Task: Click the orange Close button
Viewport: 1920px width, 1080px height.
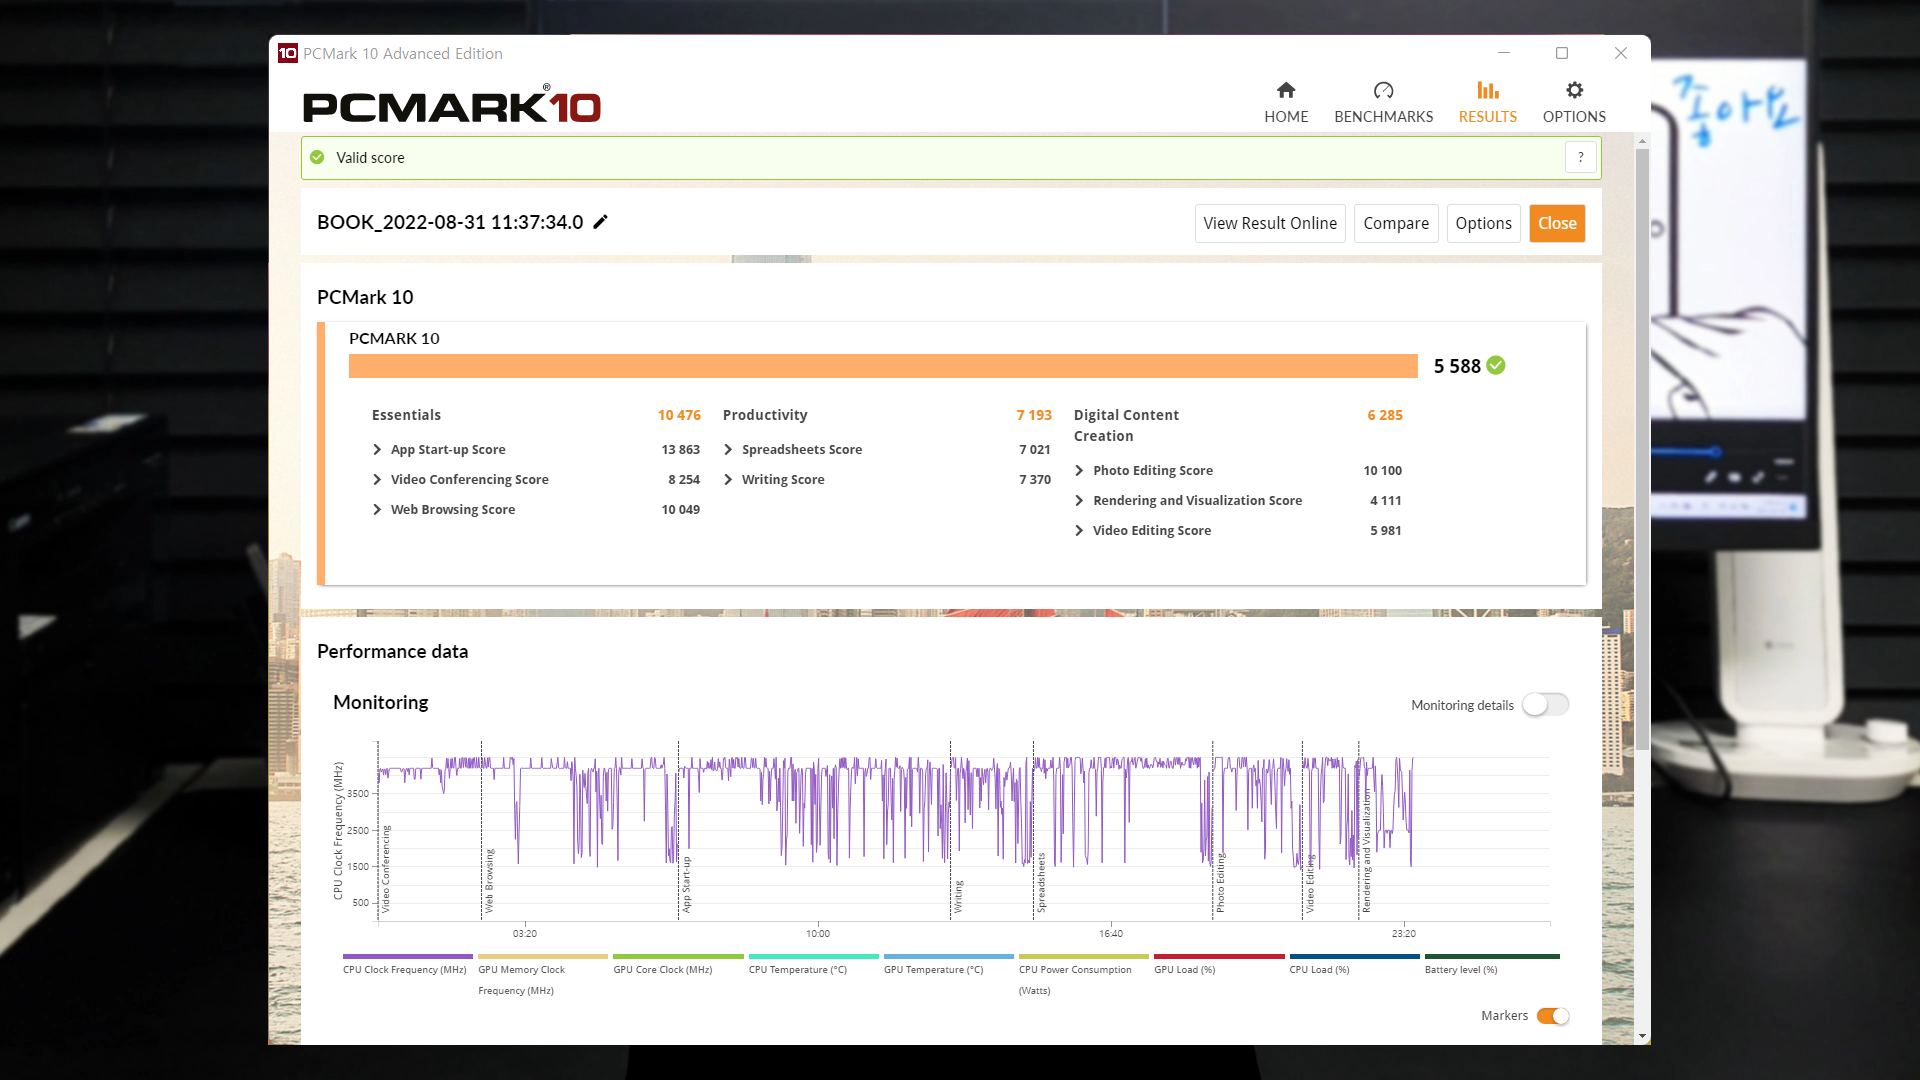Action: coord(1556,224)
